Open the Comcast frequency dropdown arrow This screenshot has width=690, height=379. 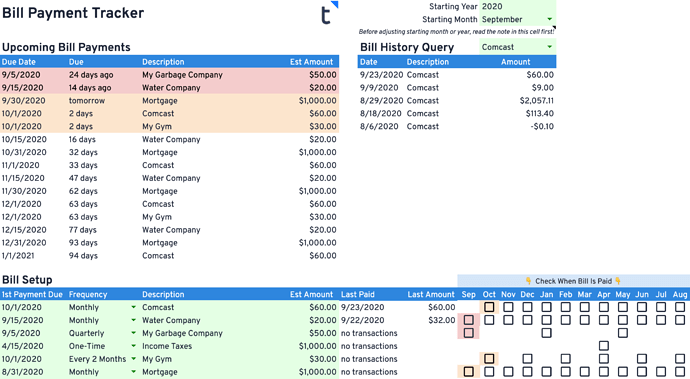click(133, 307)
